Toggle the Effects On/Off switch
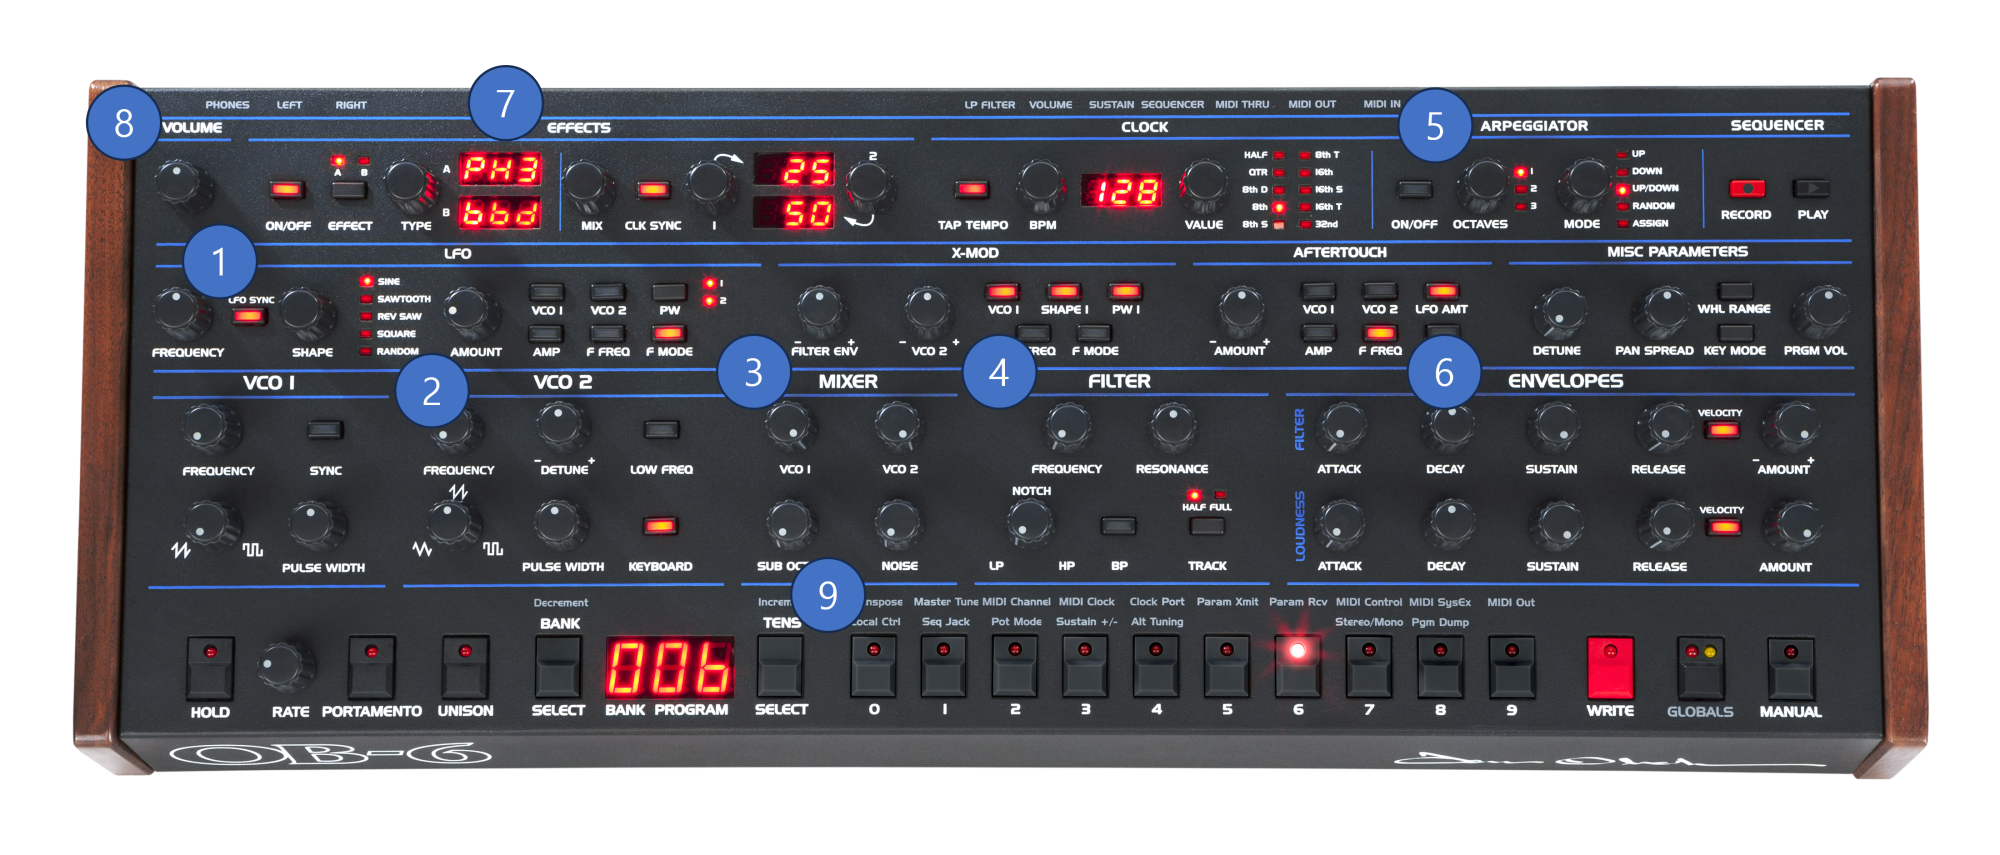Screen dimensions: 2000x855 coord(286,189)
